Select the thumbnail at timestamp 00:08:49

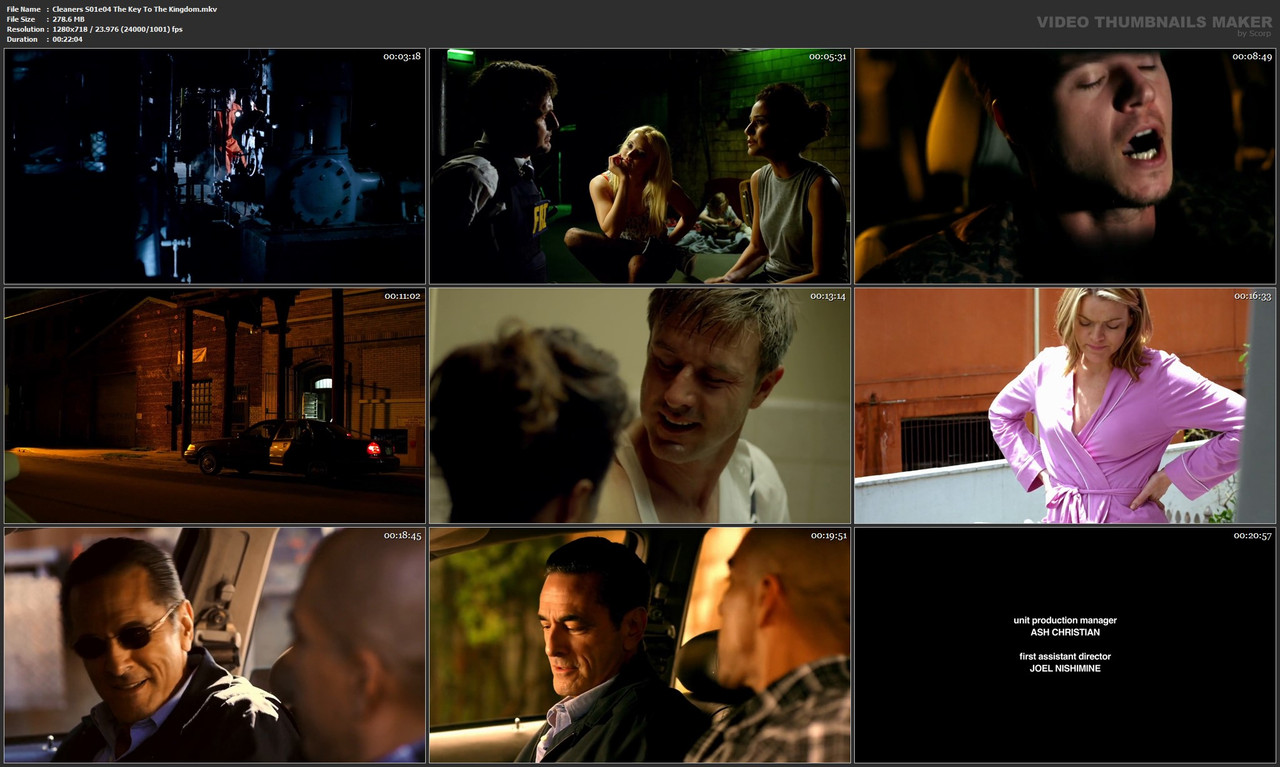1065,166
